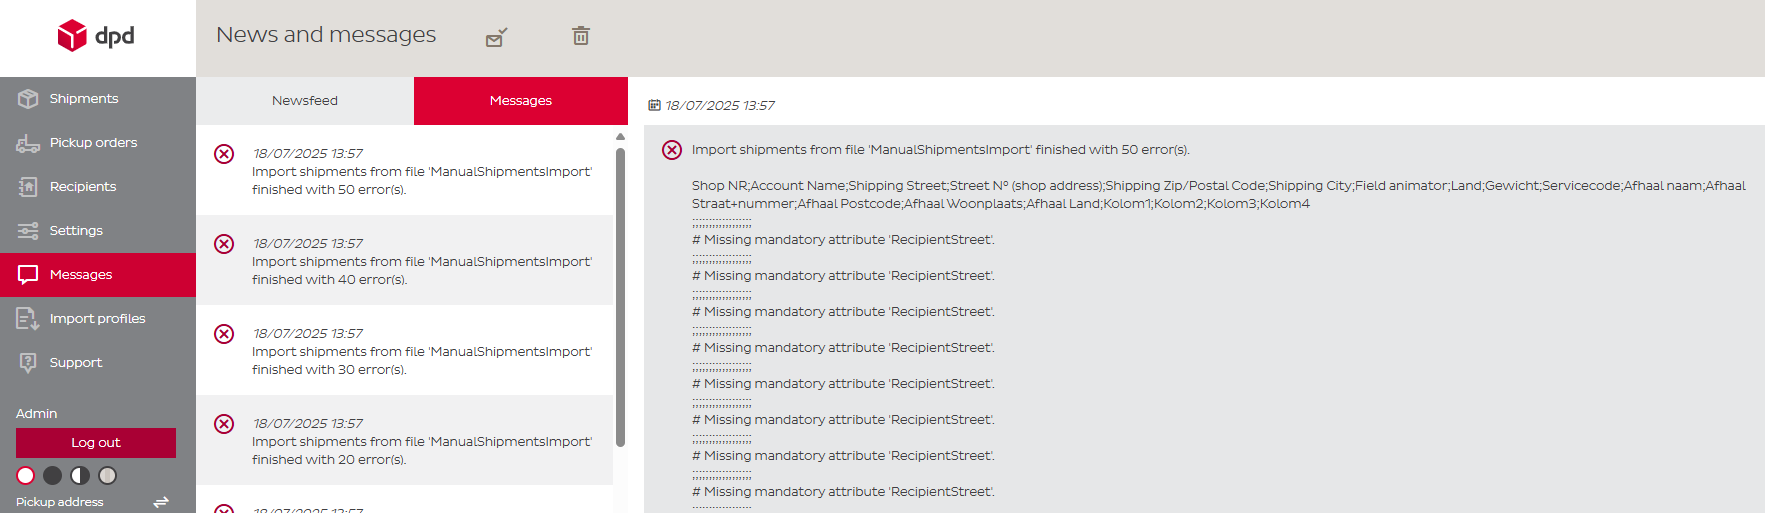Switch to the Newsfeed tab
Screen dimensions: 1765x513
(x=305, y=101)
